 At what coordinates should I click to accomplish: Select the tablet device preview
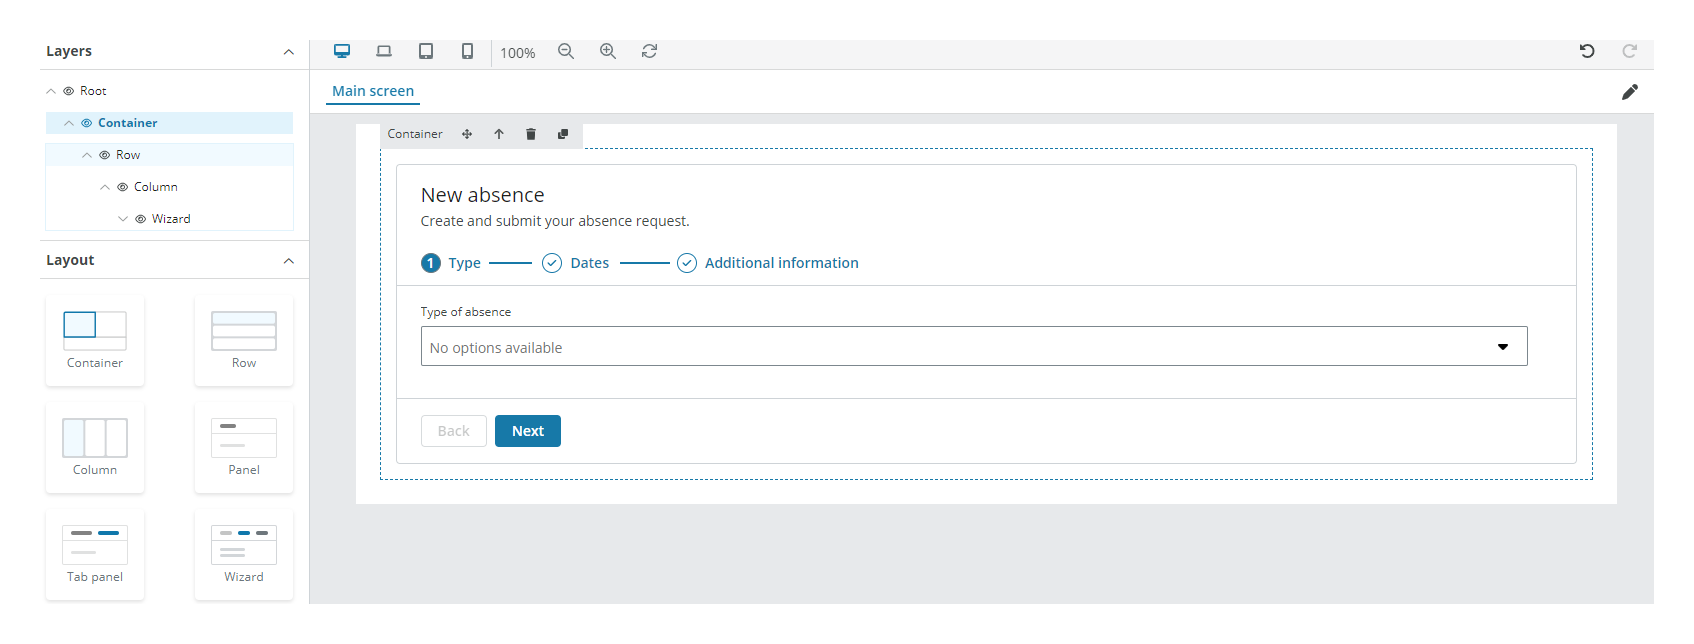[x=426, y=51]
